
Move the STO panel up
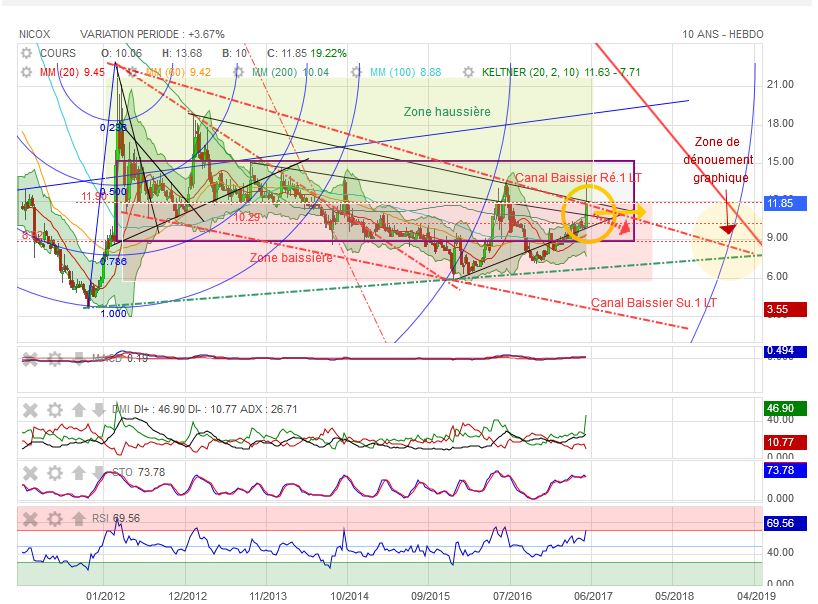pos(79,473)
